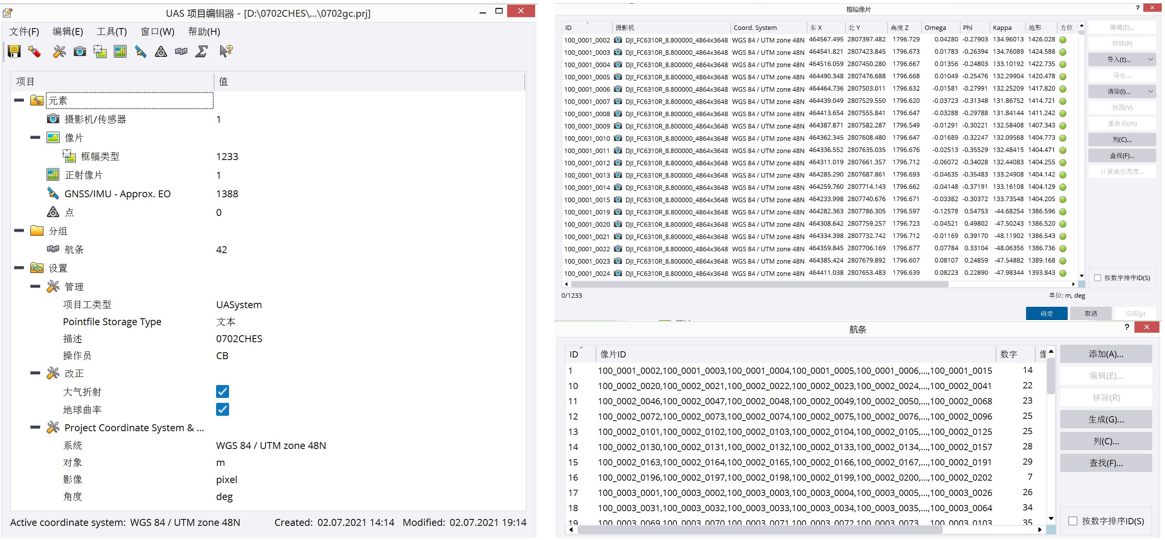
Task: Collapse the 分组 tree node
Action: click(19, 231)
